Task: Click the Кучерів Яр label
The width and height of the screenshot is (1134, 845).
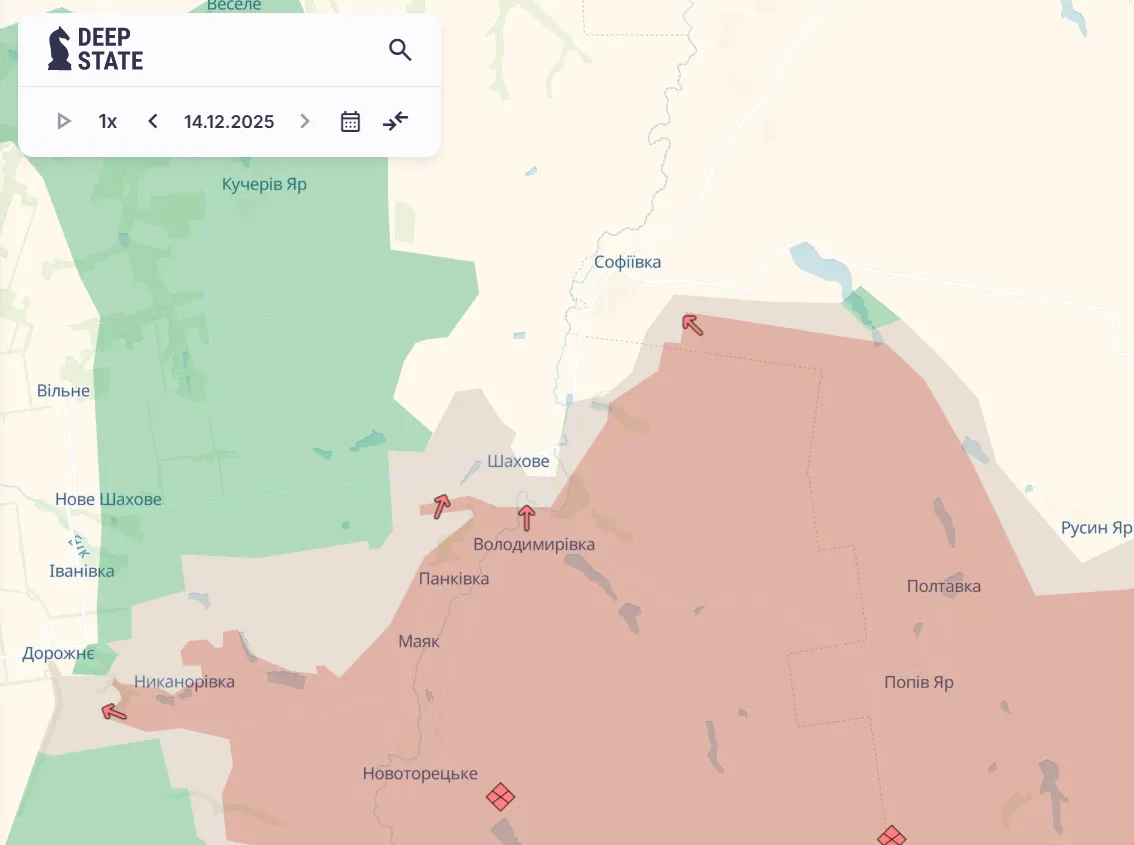Action: tap(264, 185)
